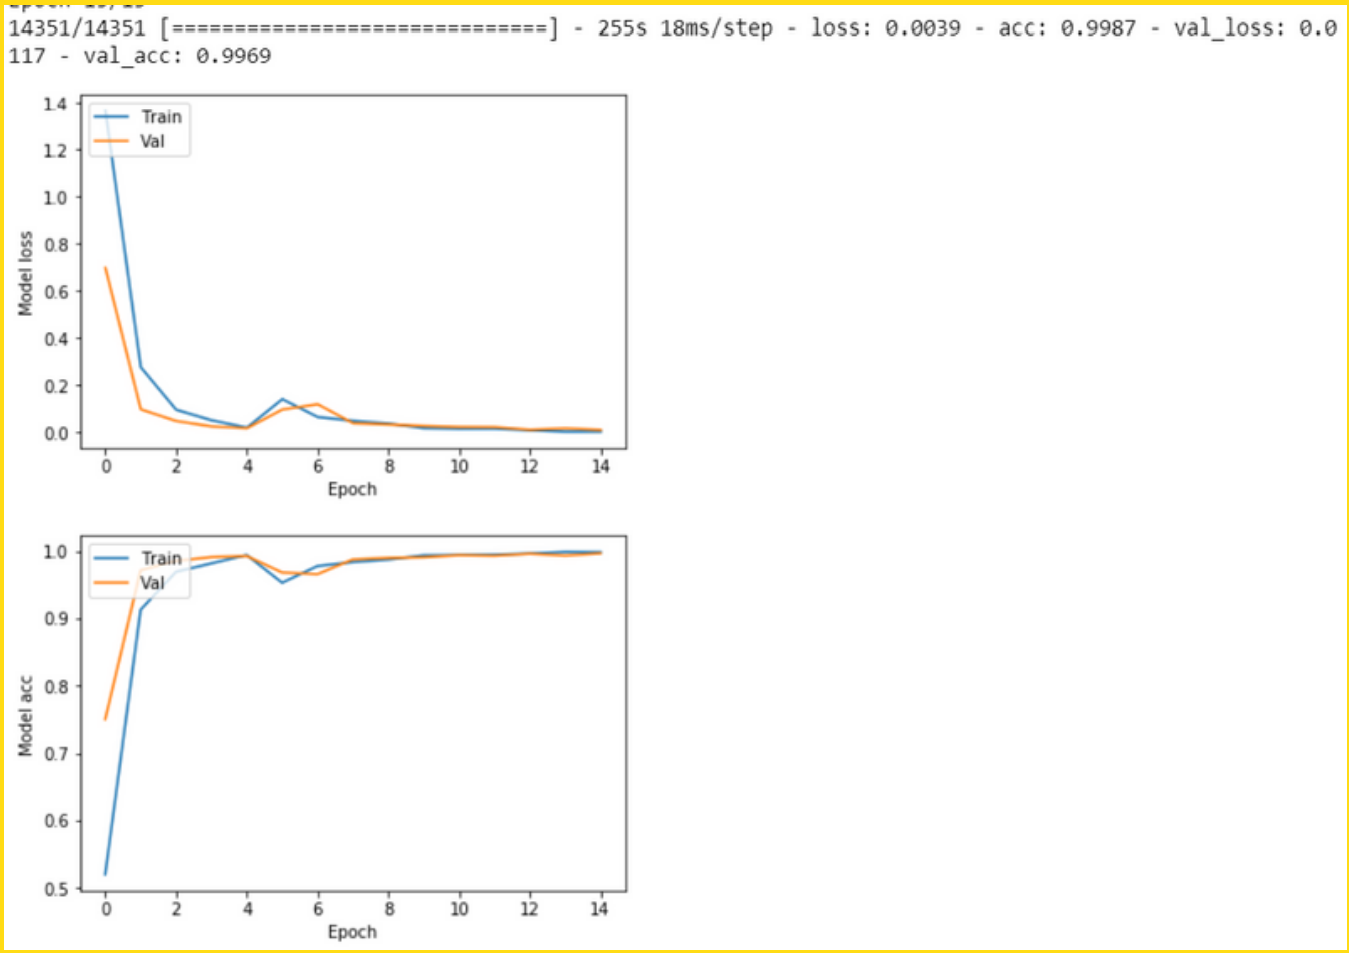
Task: Select the '255s 18ms/step' timing text
Action: pyautogui.click(x=685, y=28)
